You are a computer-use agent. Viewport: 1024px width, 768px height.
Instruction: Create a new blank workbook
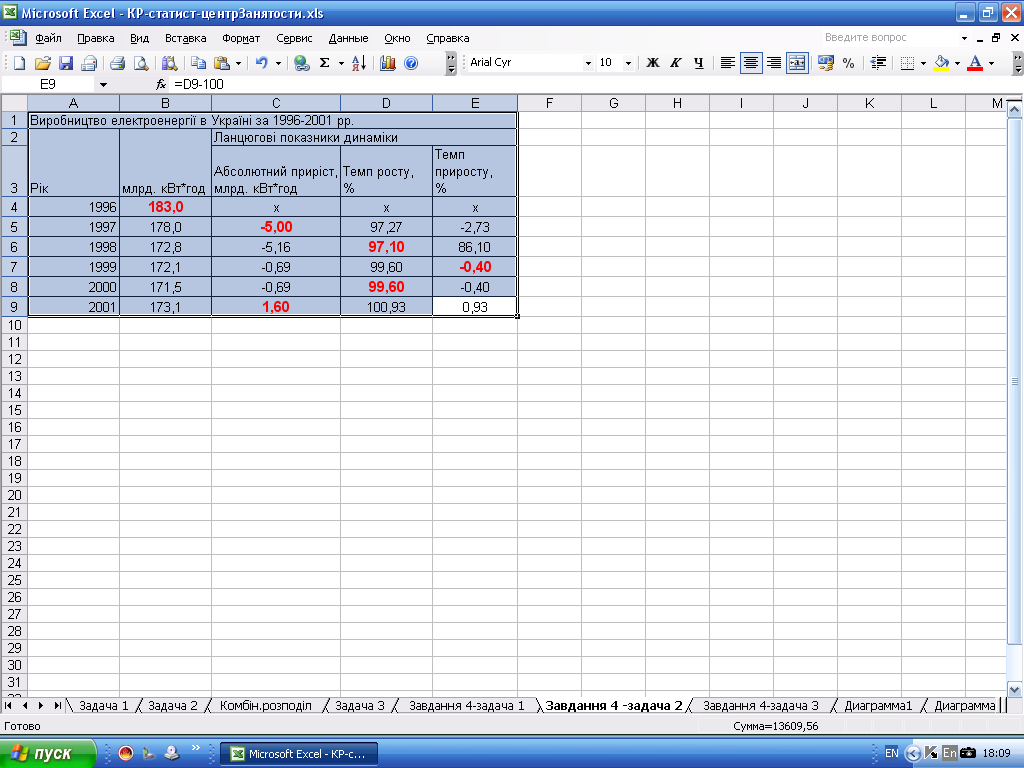[20, 63]
